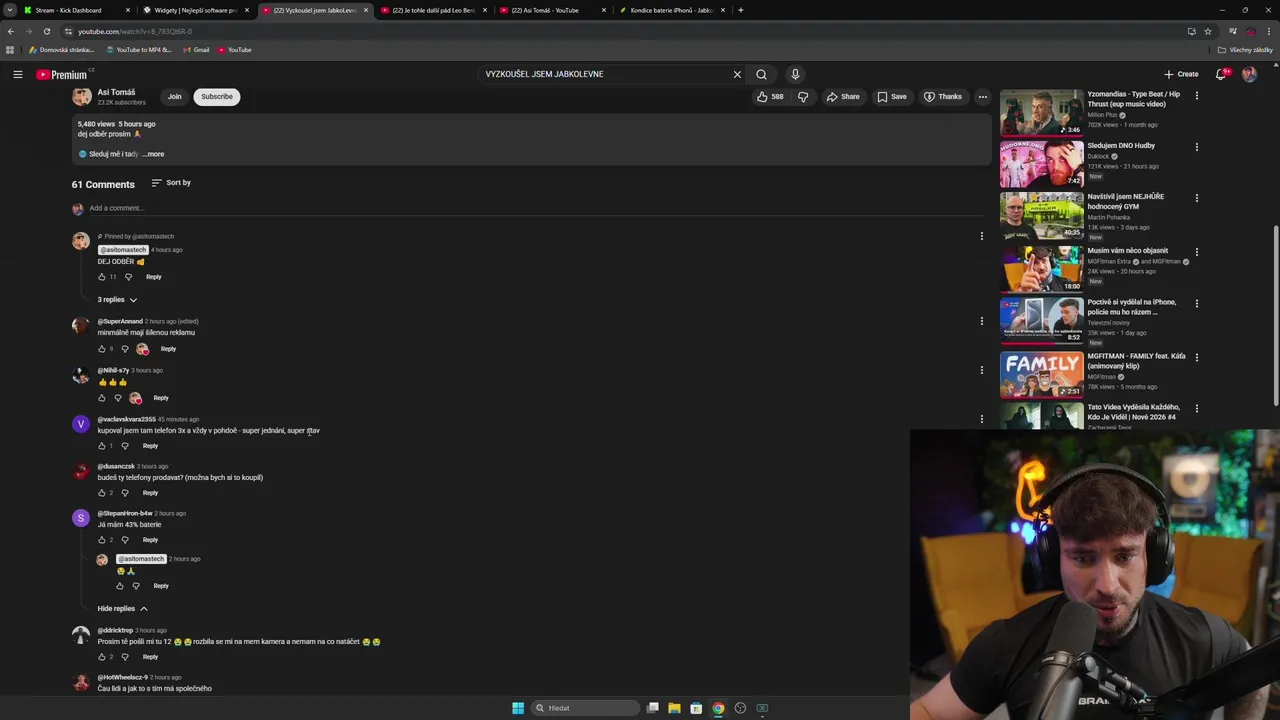The image size is (1280, 720).
Task: Open the Sort by comments menu
Action: pos(171,183)
